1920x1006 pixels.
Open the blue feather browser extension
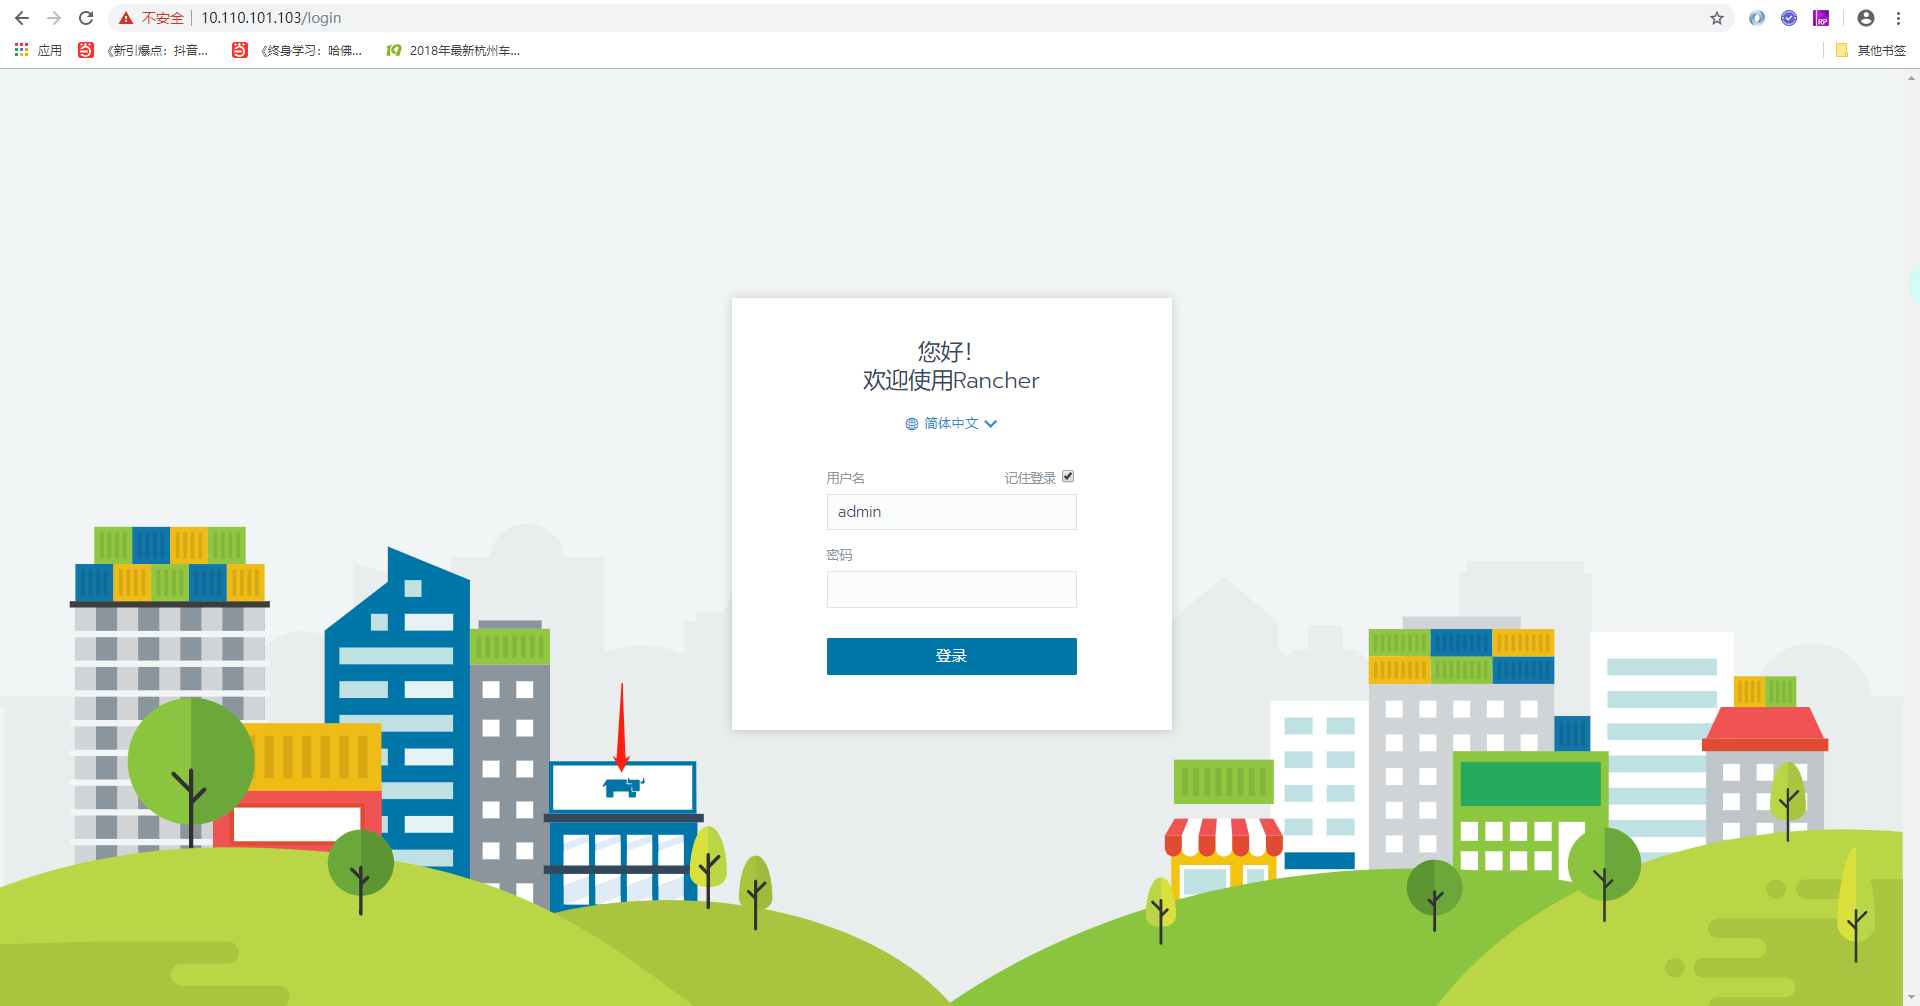coord(1757,18)
